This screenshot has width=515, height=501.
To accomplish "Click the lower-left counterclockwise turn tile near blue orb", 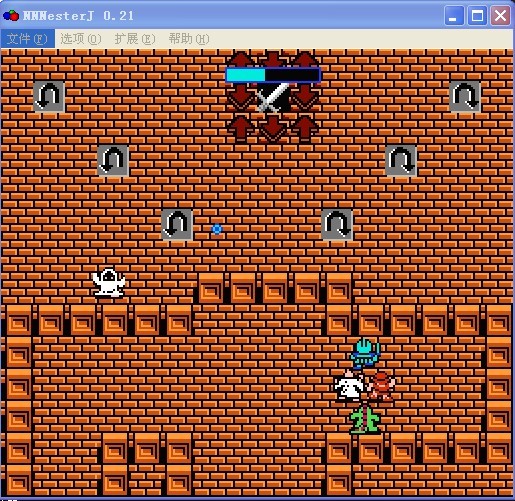I will [177, 224].
